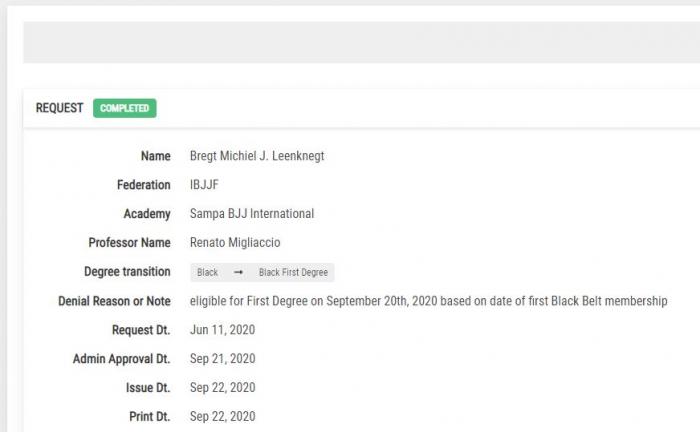The height and width of the screenshot is (432, 700).
Task: Select the REQUEST section heading
Action: click(59, 108)
